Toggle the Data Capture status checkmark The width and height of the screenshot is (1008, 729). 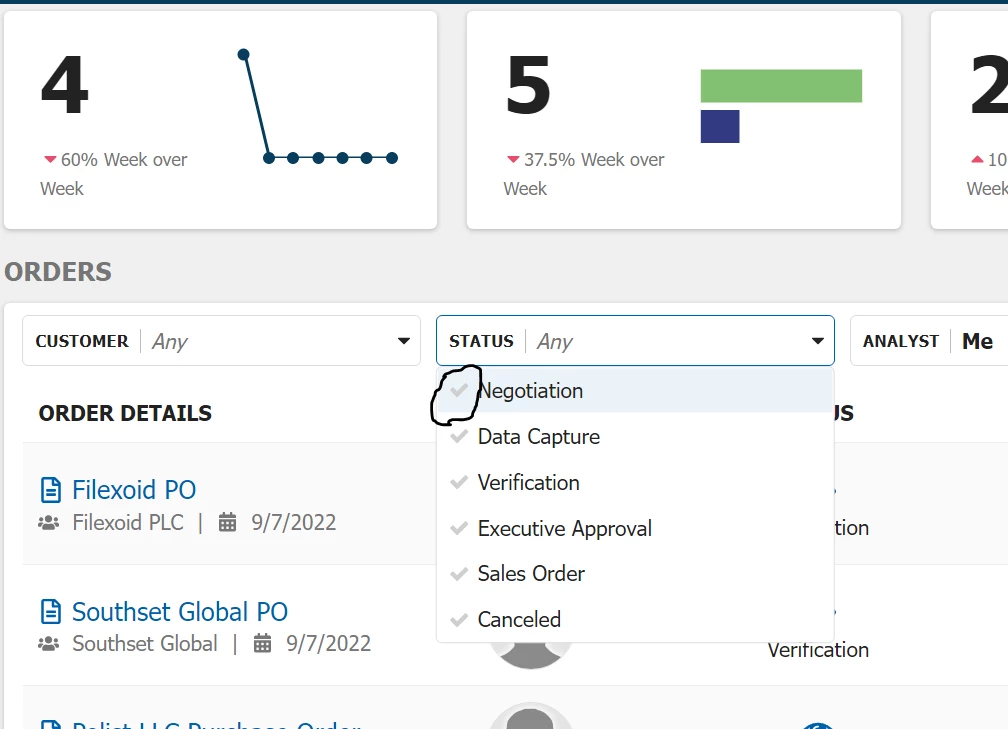459,436
